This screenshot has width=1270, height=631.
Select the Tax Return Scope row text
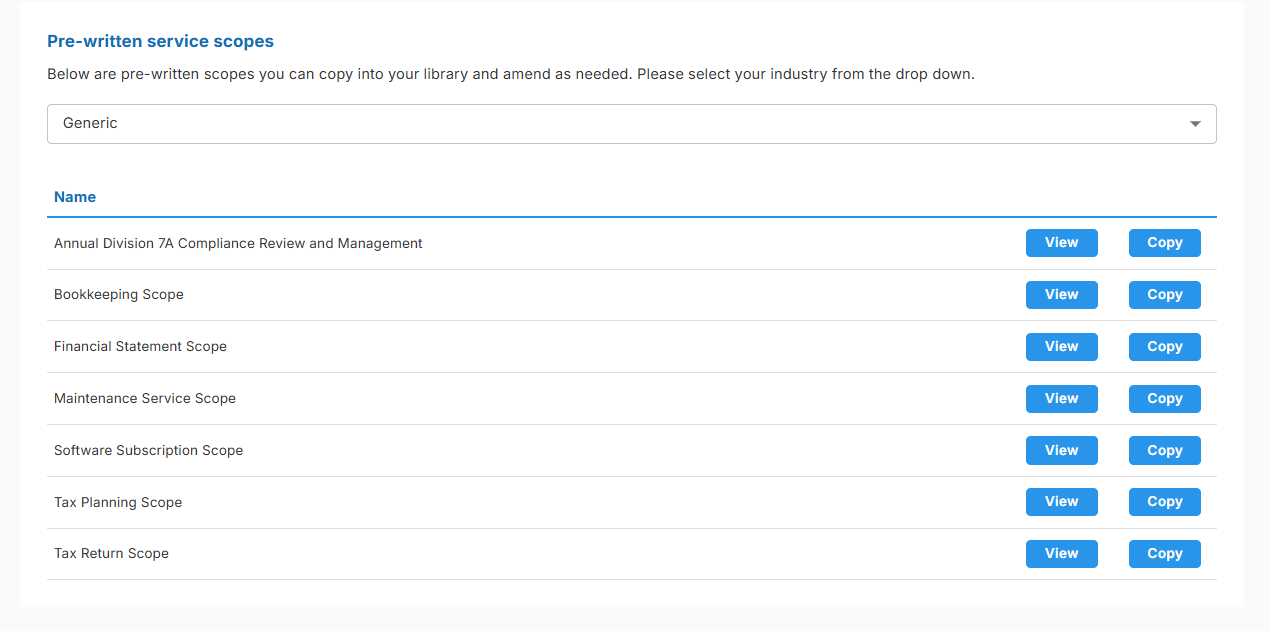[111, 554]
